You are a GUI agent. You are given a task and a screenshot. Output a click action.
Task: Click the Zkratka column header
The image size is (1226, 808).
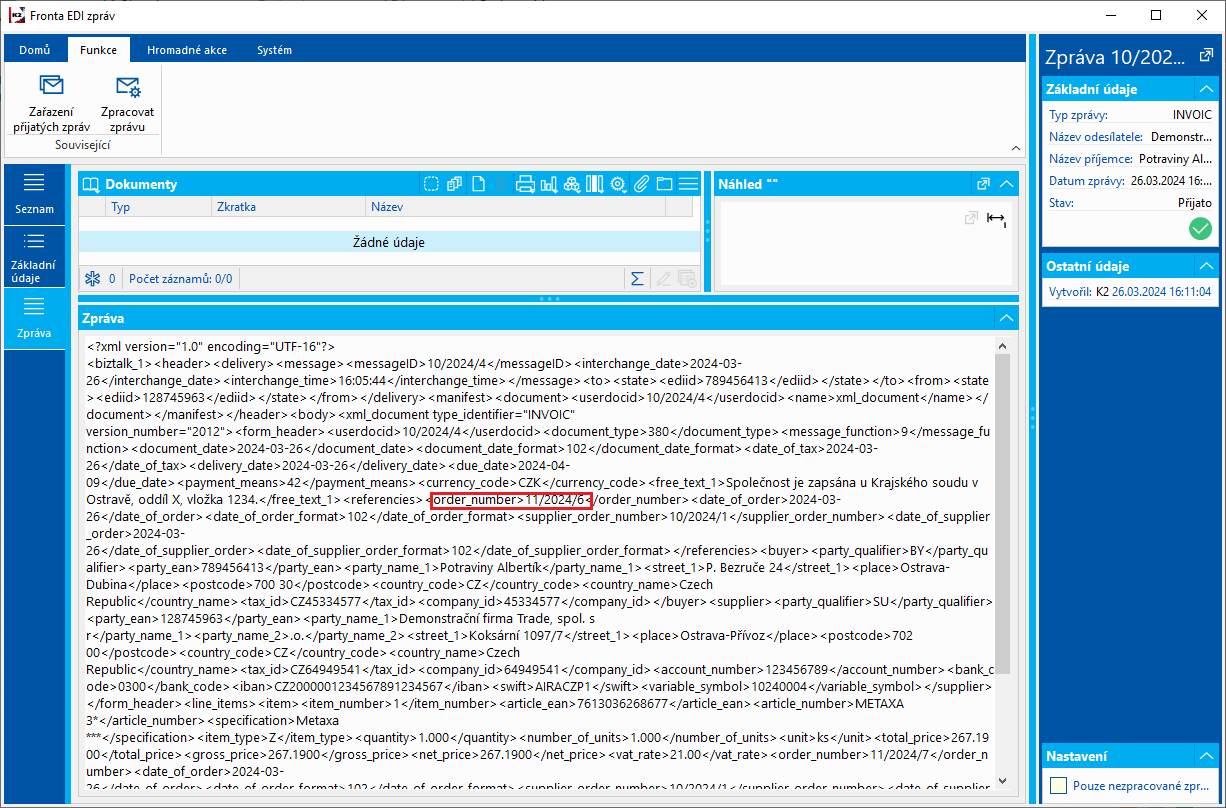coord(288,207)
